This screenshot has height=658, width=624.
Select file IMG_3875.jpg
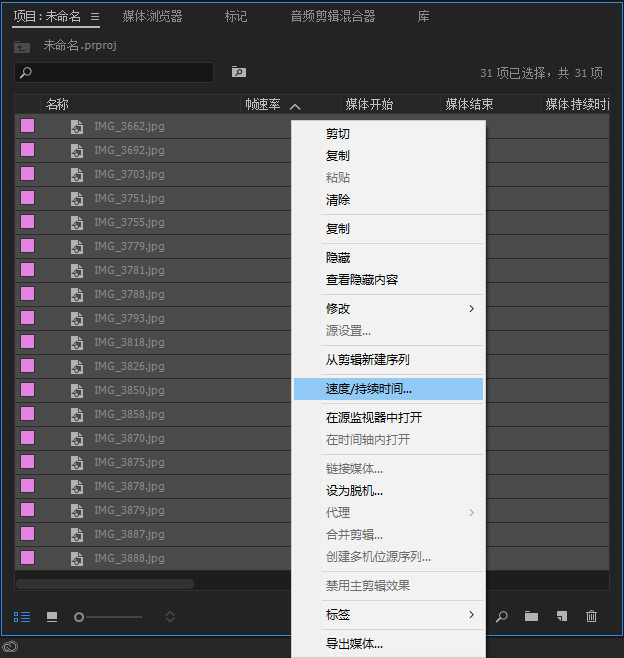coord(129,462)
